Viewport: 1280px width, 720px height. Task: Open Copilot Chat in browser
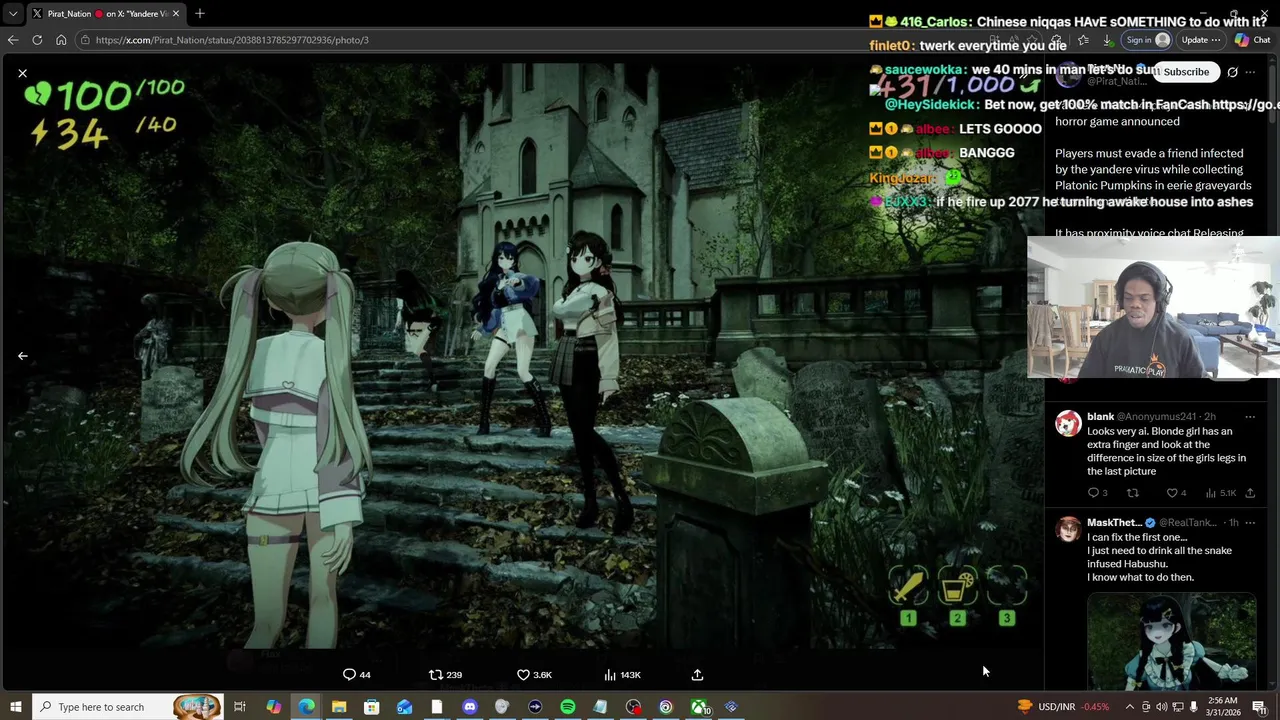(1252, 40)
